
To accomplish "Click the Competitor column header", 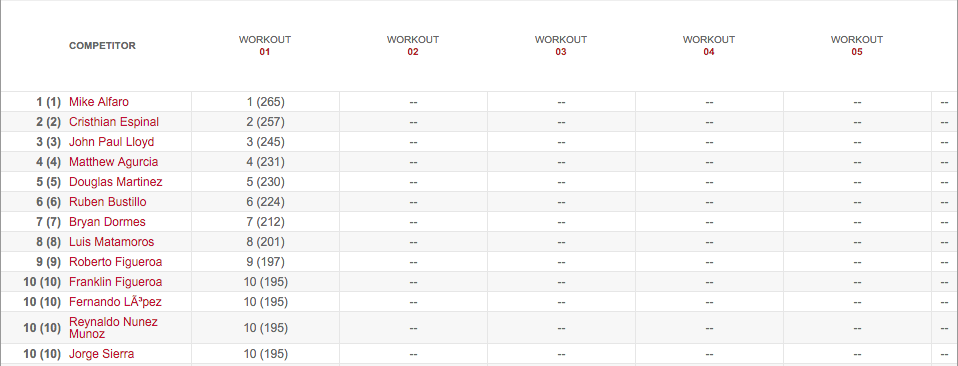I will click(102, 46).
